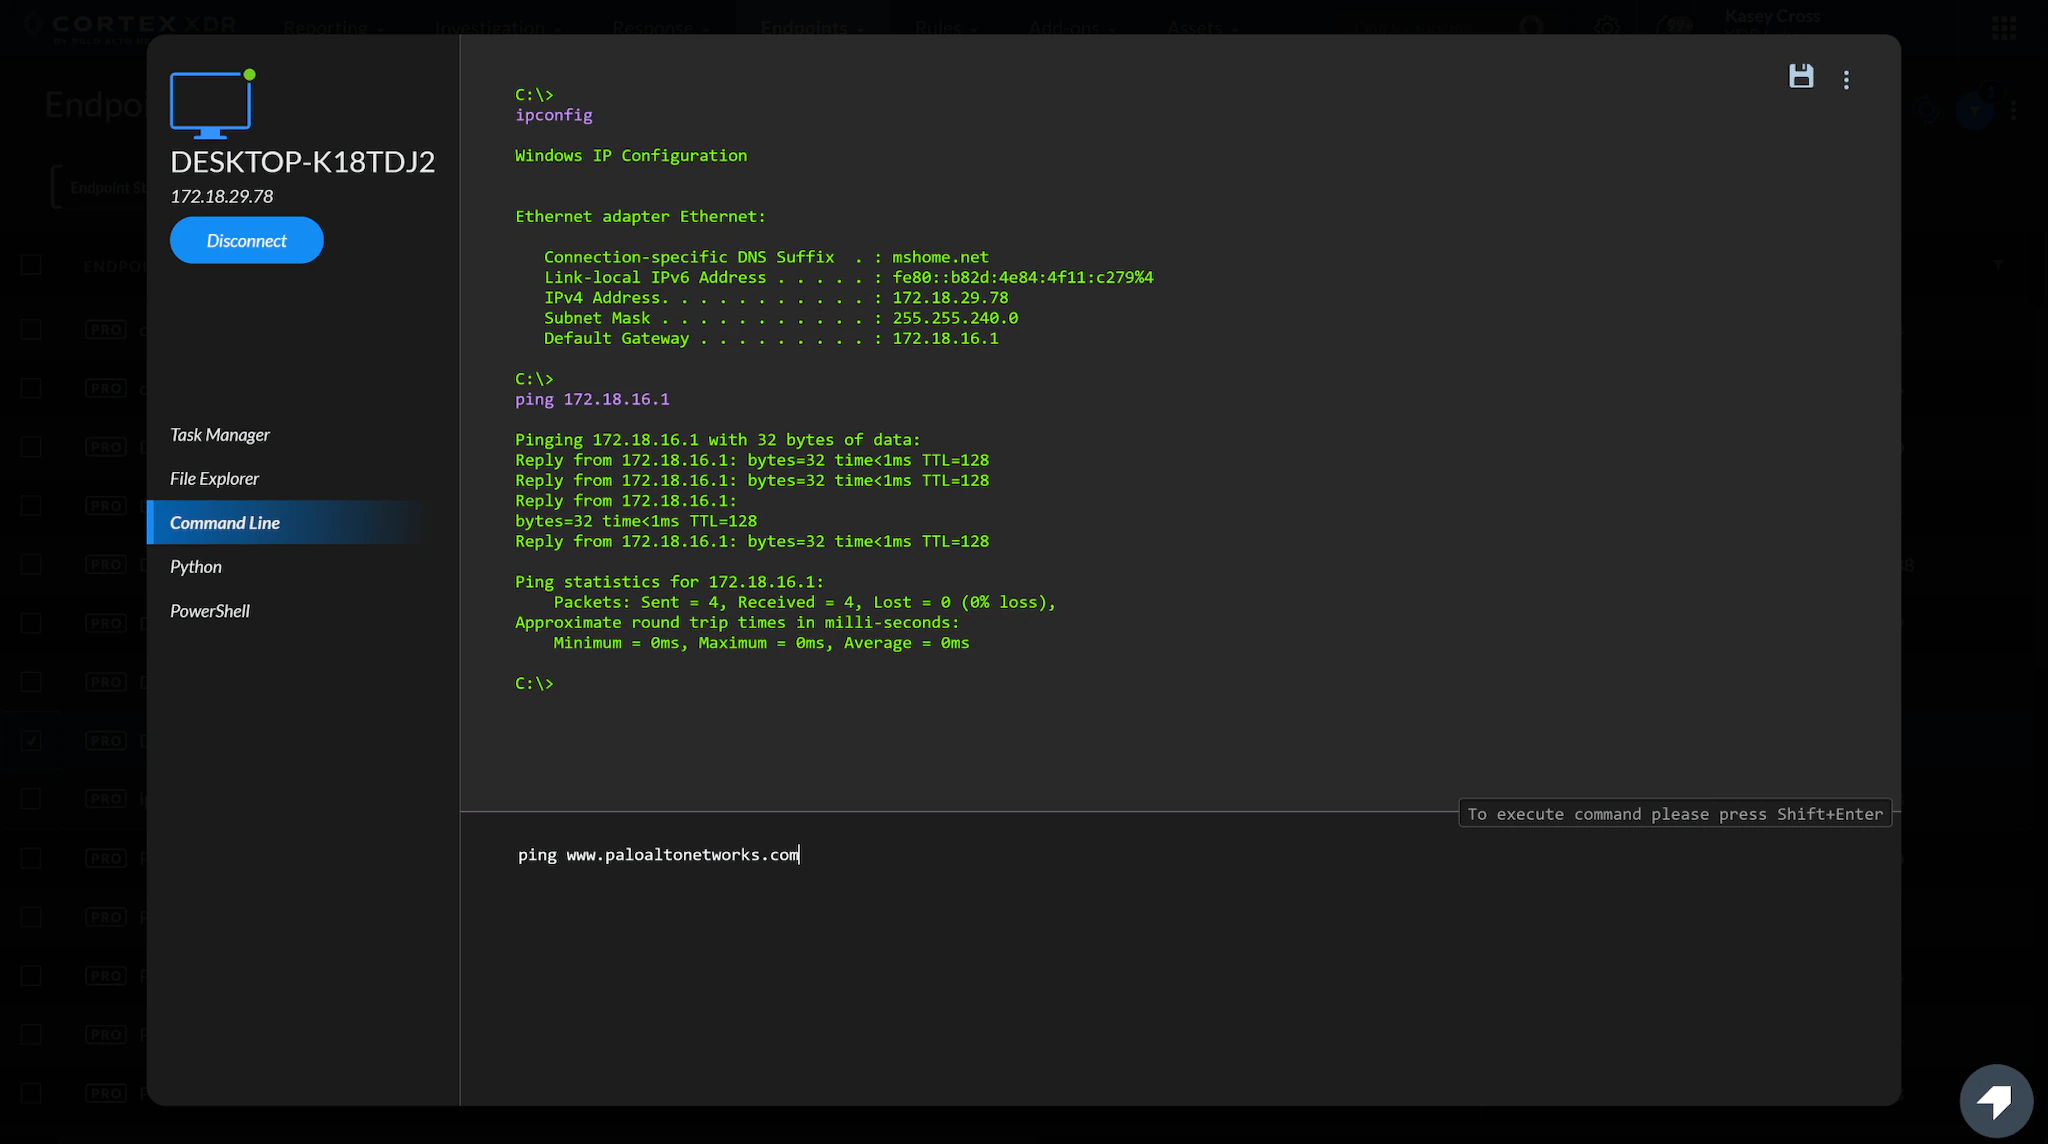Viewport: 2048px width, 1144px height.
Task: Expand the dimmed Investigation menu
Action: (x=490, y=27)
